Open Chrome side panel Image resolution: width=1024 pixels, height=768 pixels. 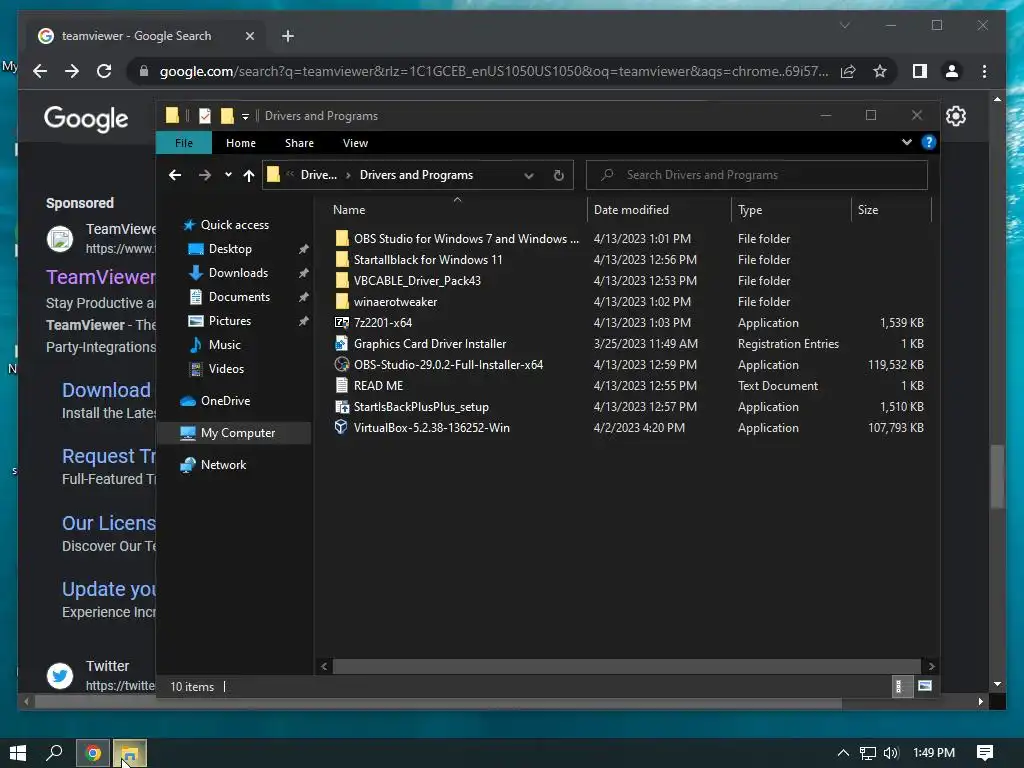tap(920, 71)
